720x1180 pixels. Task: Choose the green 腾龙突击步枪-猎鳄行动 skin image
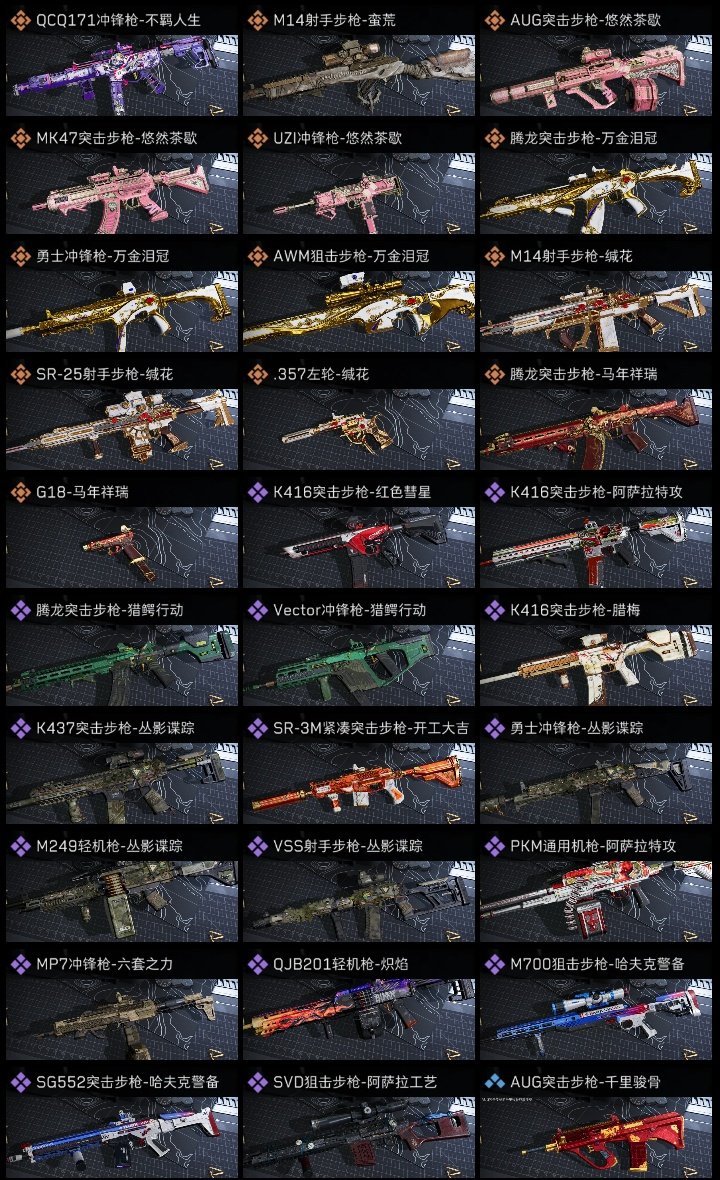(x=122, y=665)
